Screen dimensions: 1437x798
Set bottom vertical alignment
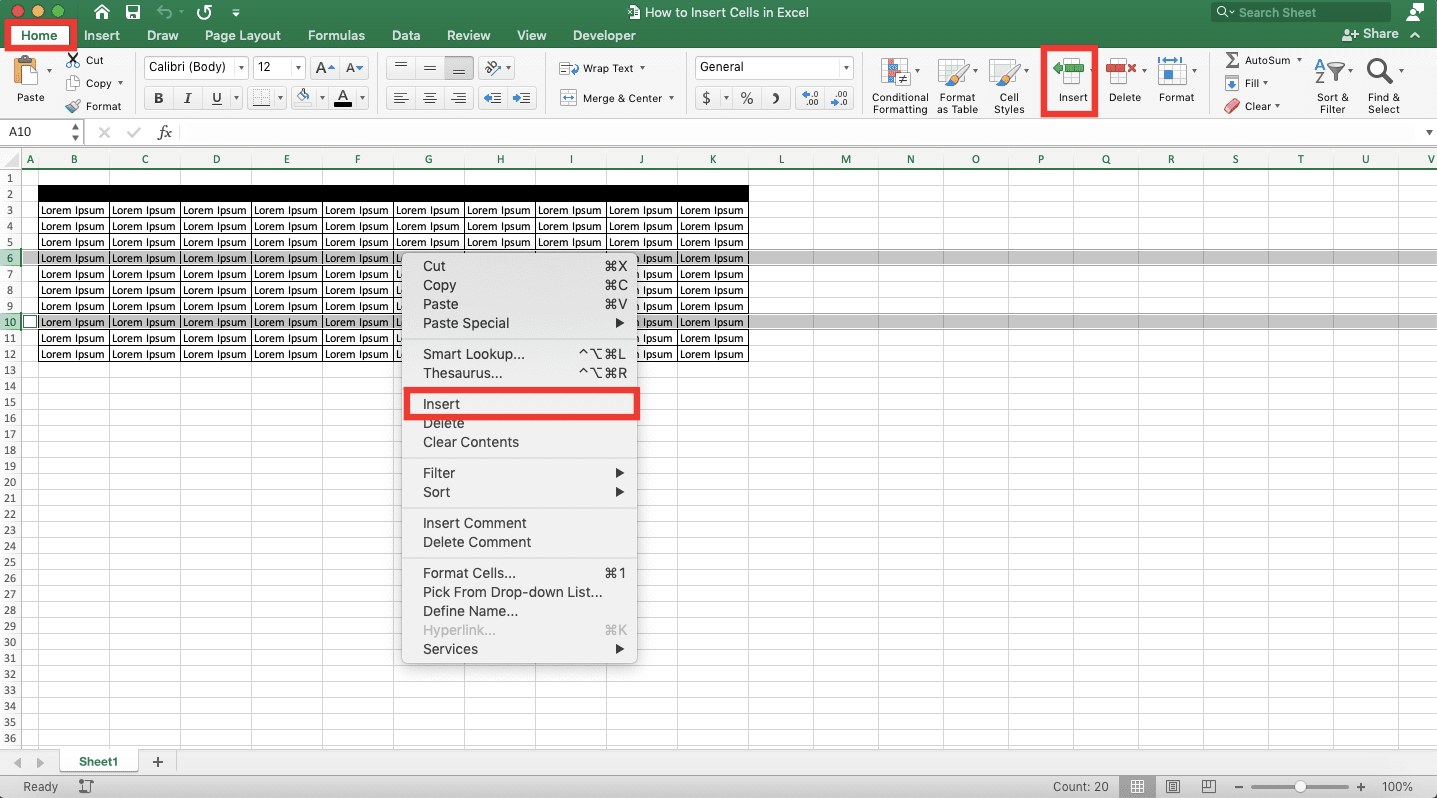[x=459, y=68]
